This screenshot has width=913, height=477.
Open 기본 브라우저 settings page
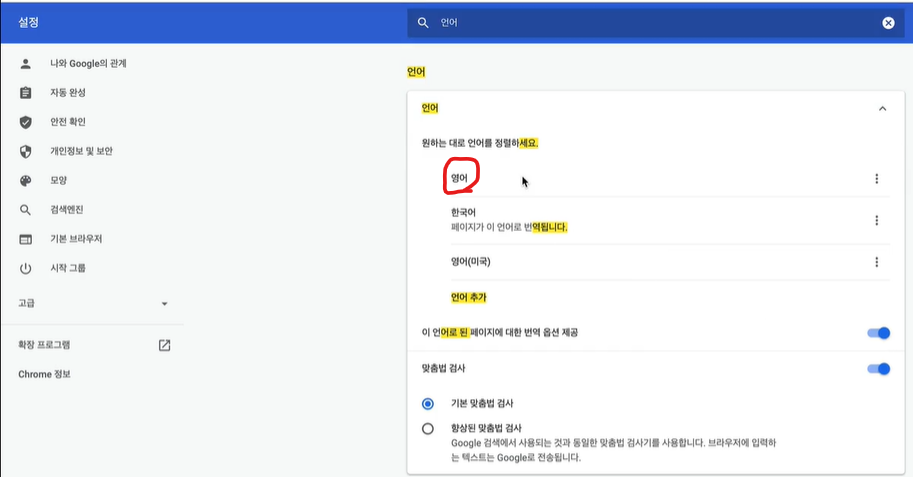point(76,239)
